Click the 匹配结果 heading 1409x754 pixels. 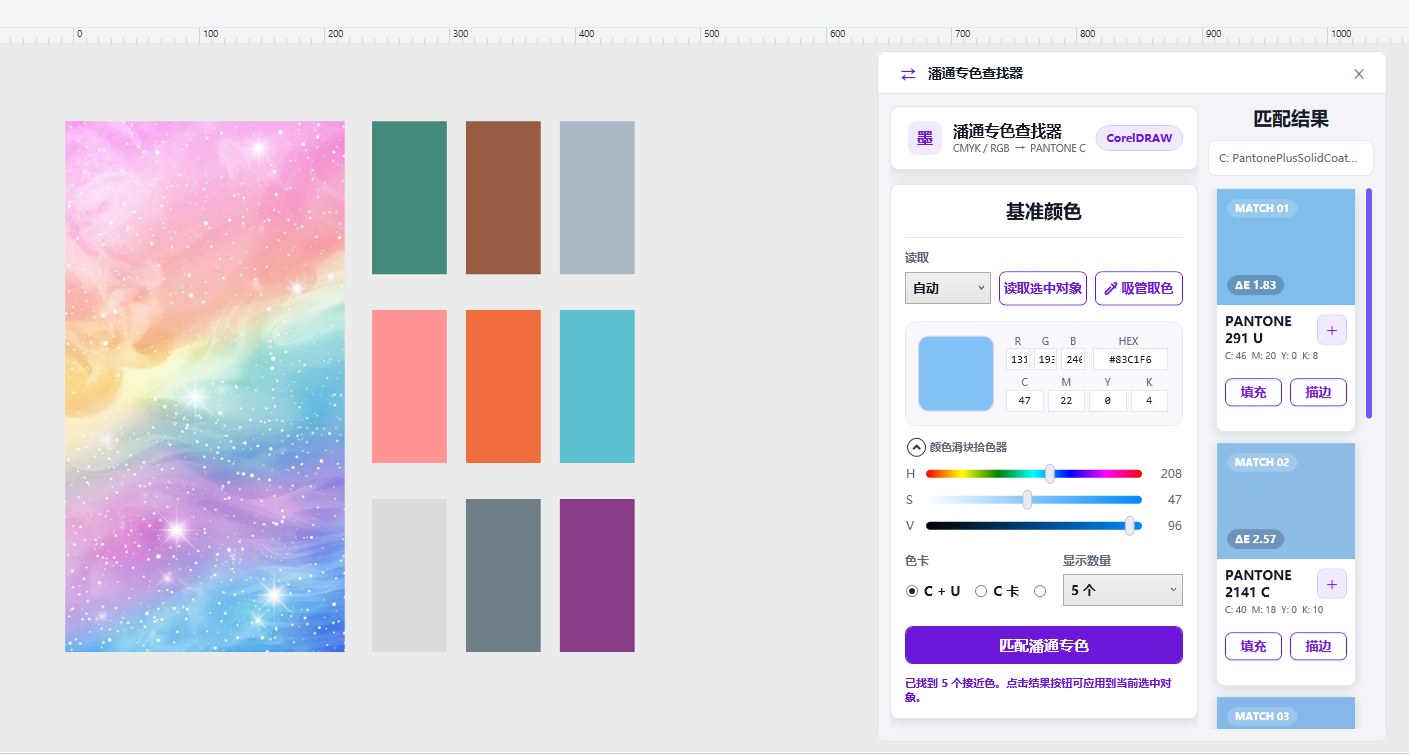[1291, 118]
